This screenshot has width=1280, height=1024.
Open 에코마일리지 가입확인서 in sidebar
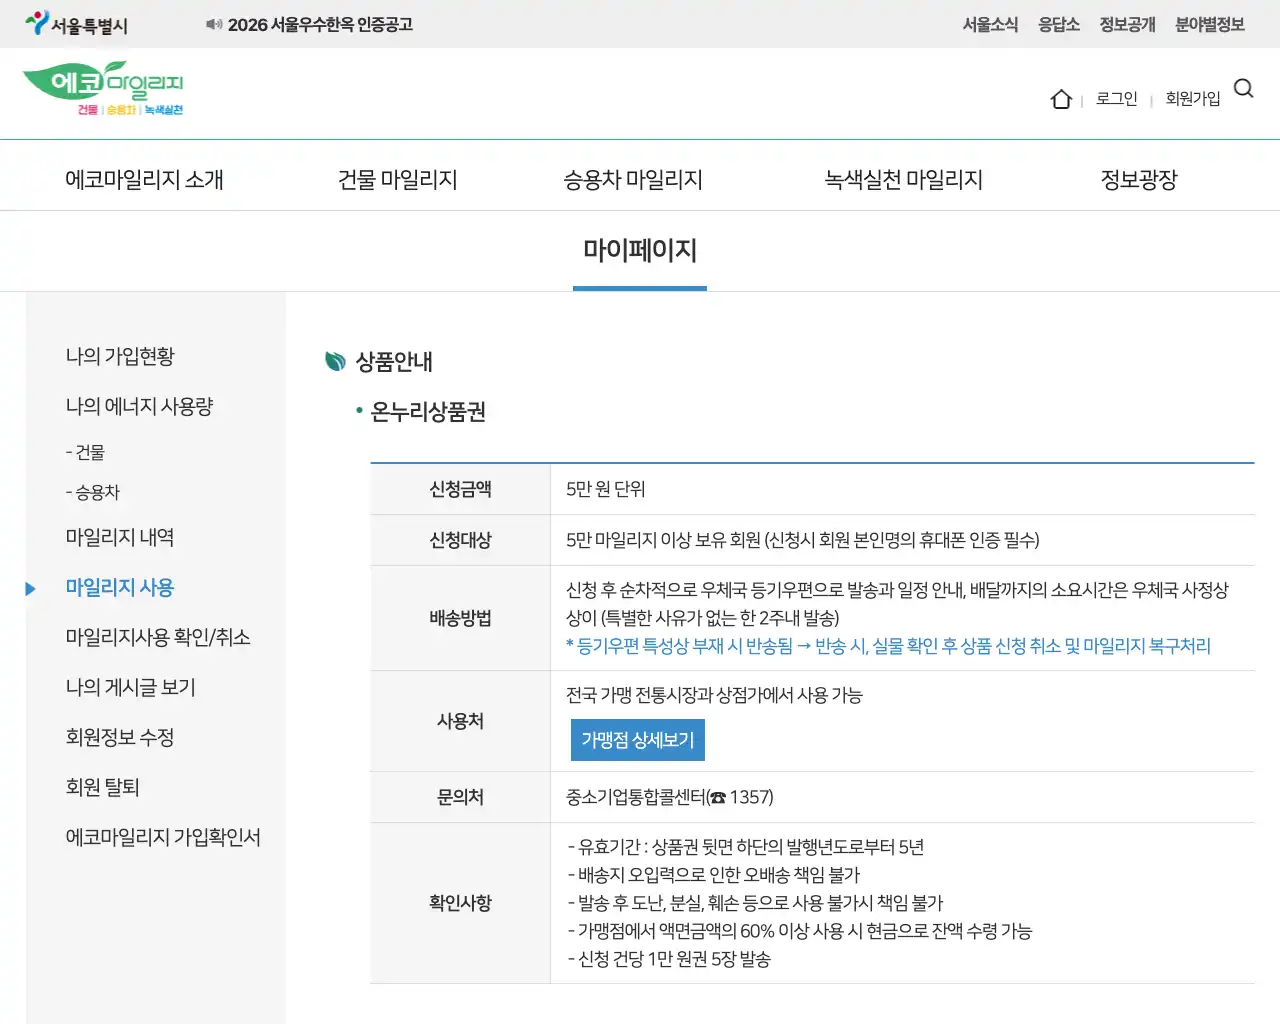(x=163, y=837)
